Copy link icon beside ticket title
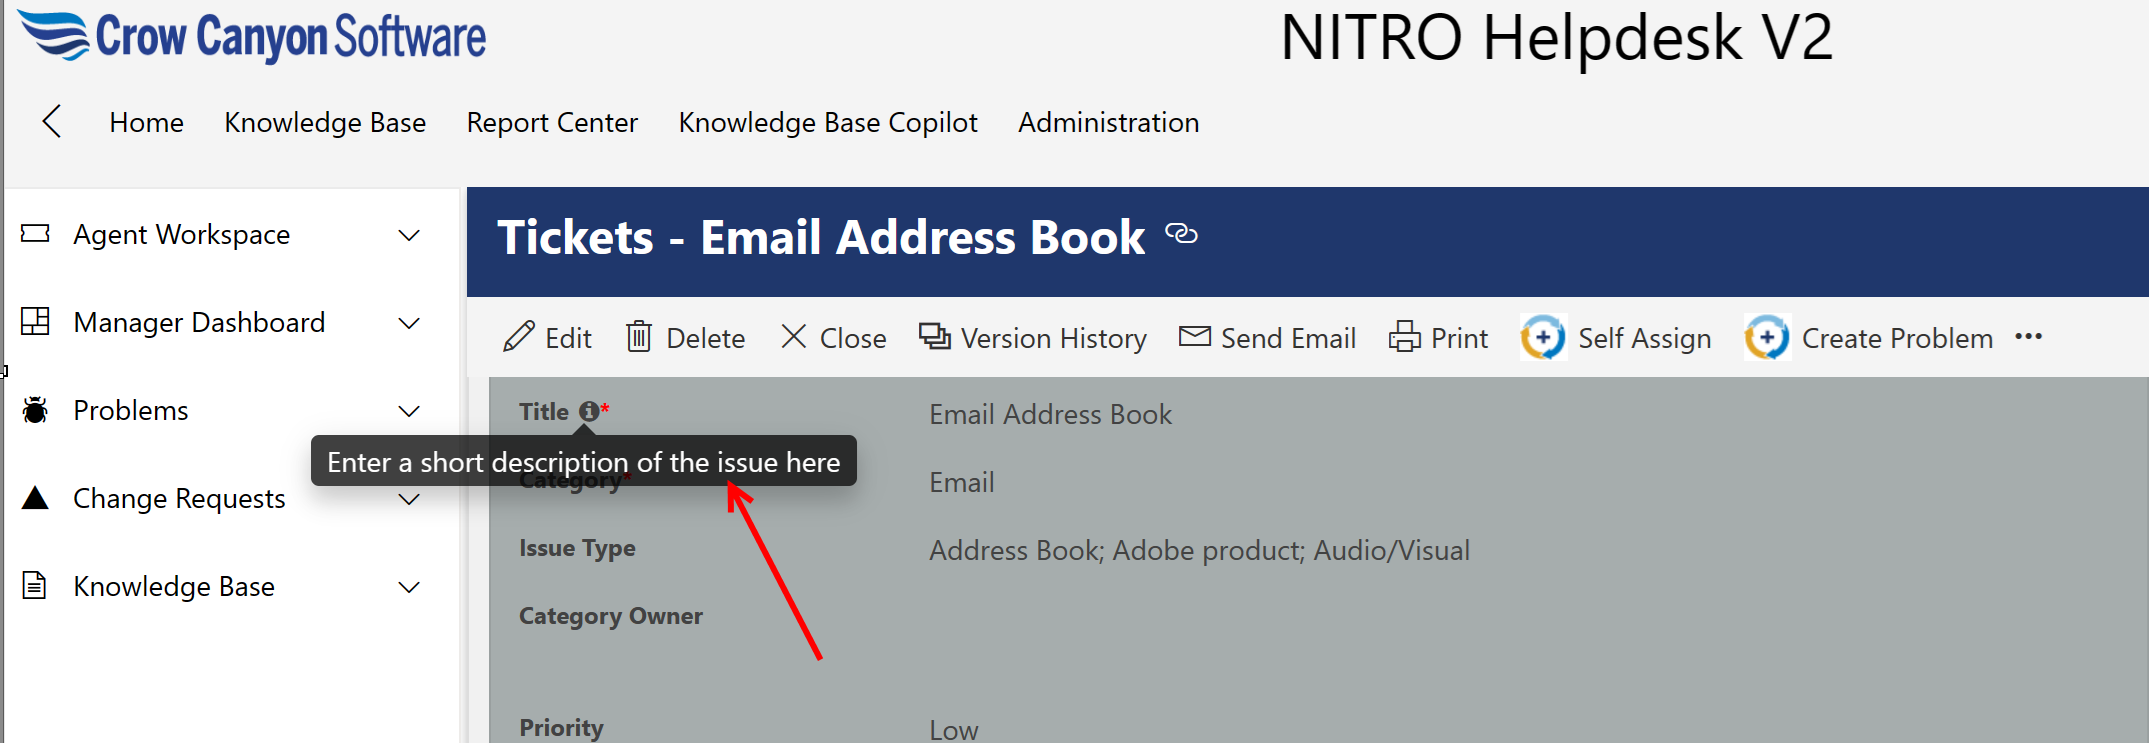The height and width of the screenshot is (743, 2149). [1181, 234]
